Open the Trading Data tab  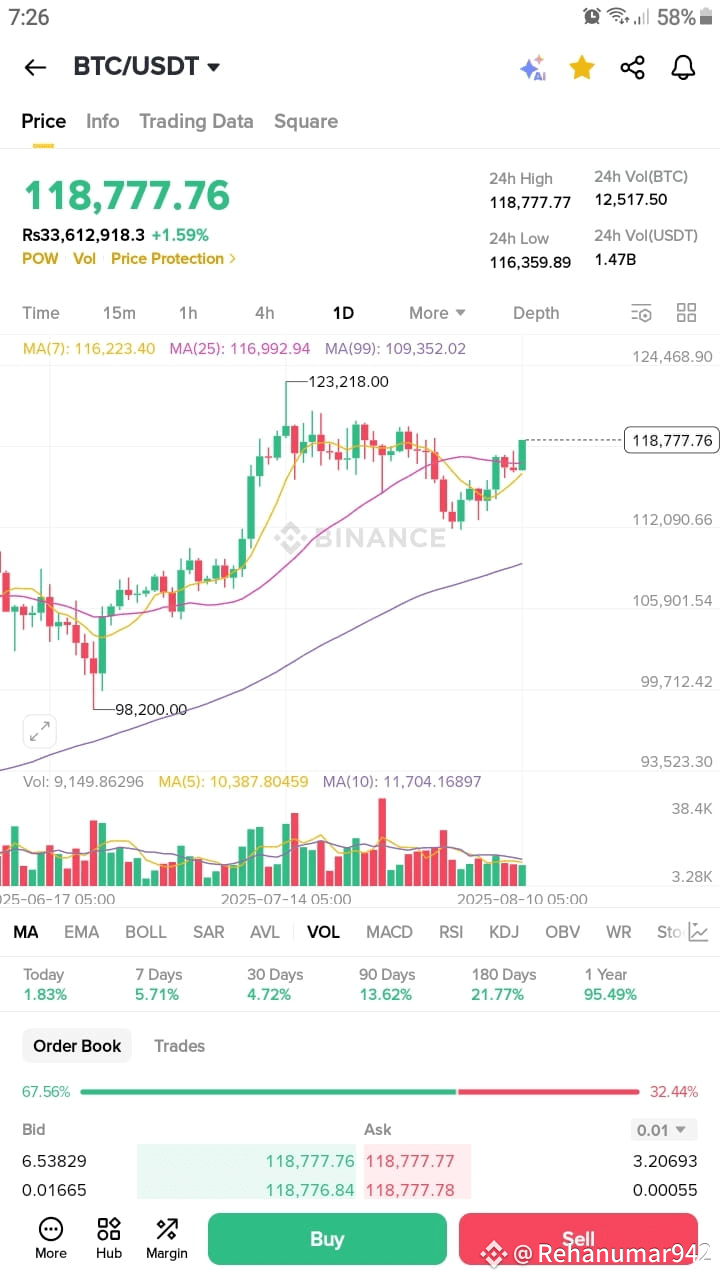tap(196, 121)
